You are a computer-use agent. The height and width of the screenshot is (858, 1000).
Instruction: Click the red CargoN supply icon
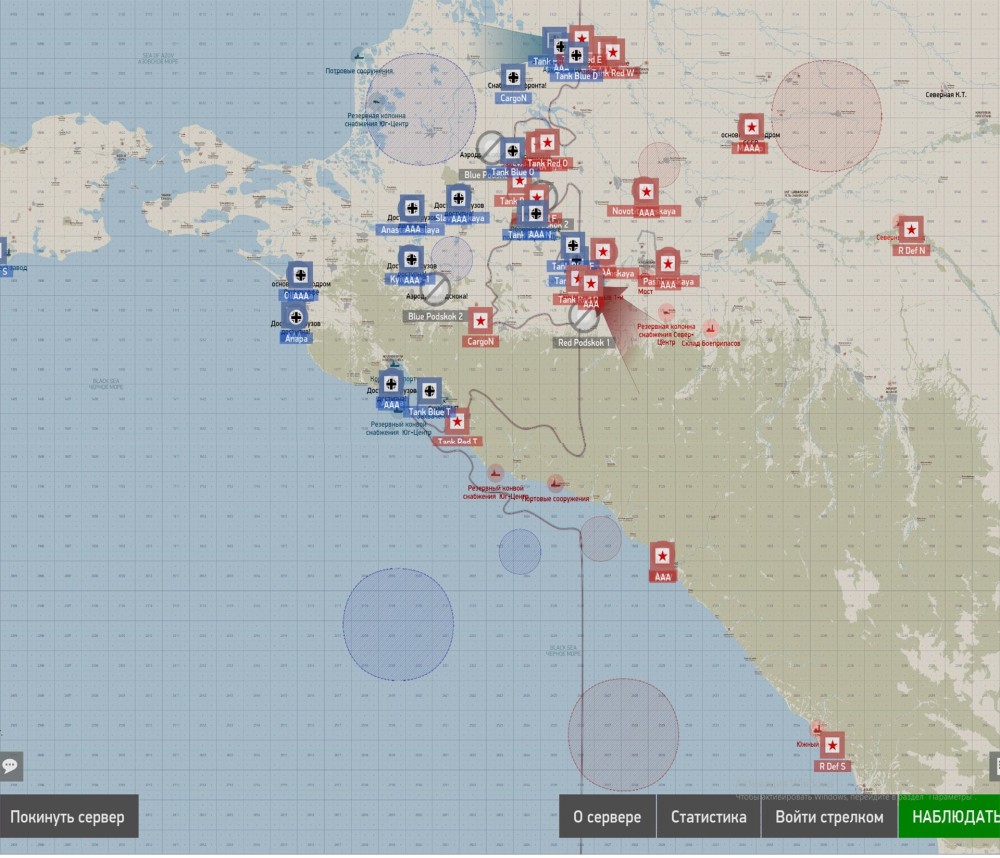(x=480, y=321)
